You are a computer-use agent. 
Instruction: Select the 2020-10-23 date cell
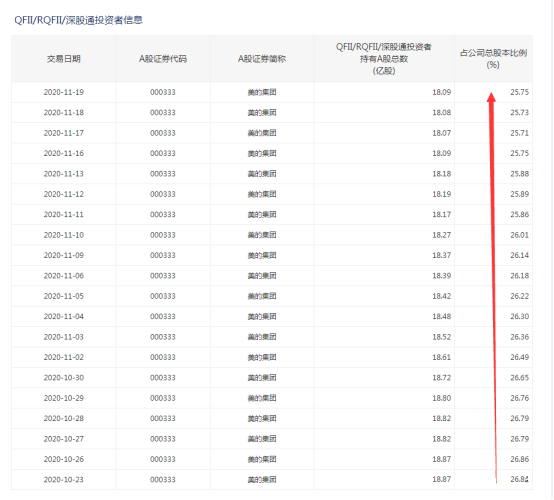click(64, 480)
